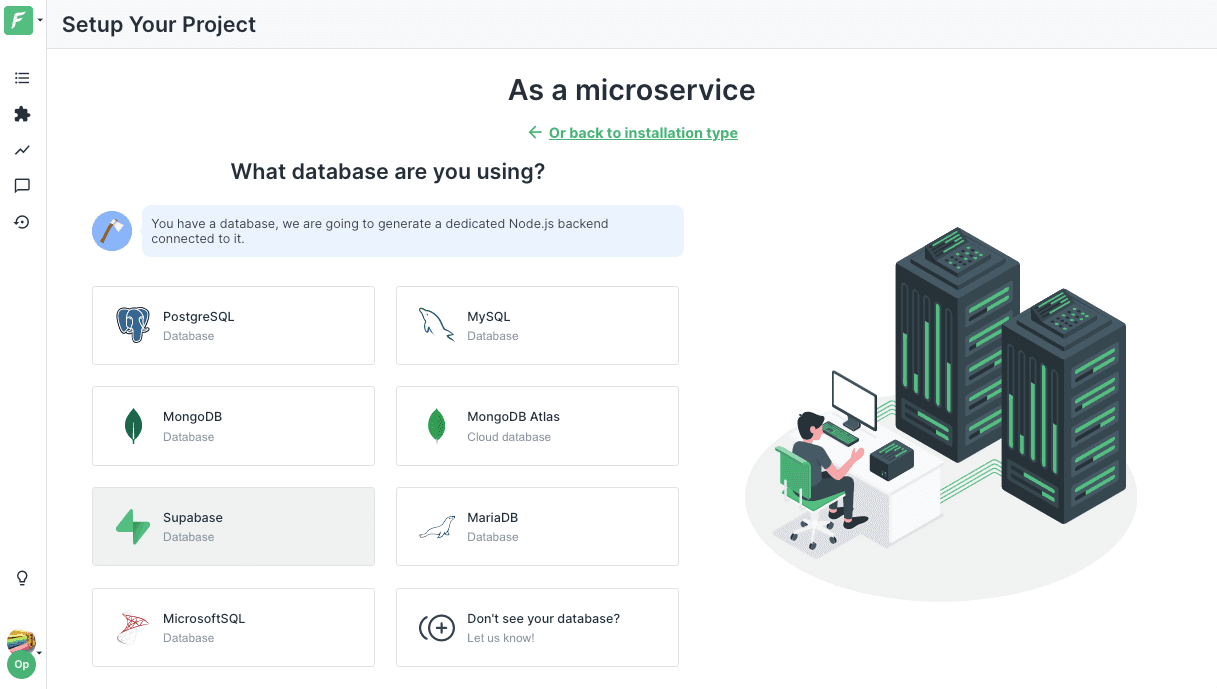This screenshot has width=1217, height=689.
Task: Open the puzzle piece integrations icon
Action: pos(22,114)
